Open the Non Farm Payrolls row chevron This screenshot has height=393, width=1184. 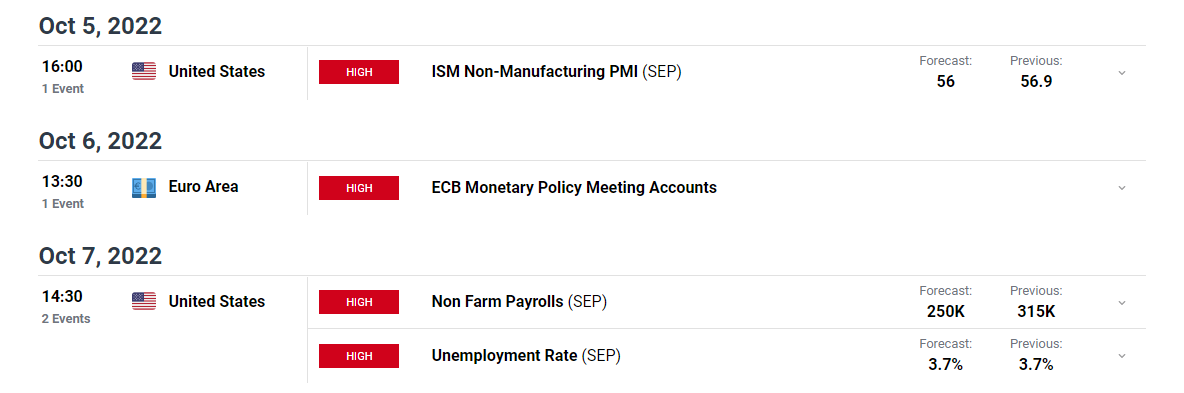(1122, 302)
